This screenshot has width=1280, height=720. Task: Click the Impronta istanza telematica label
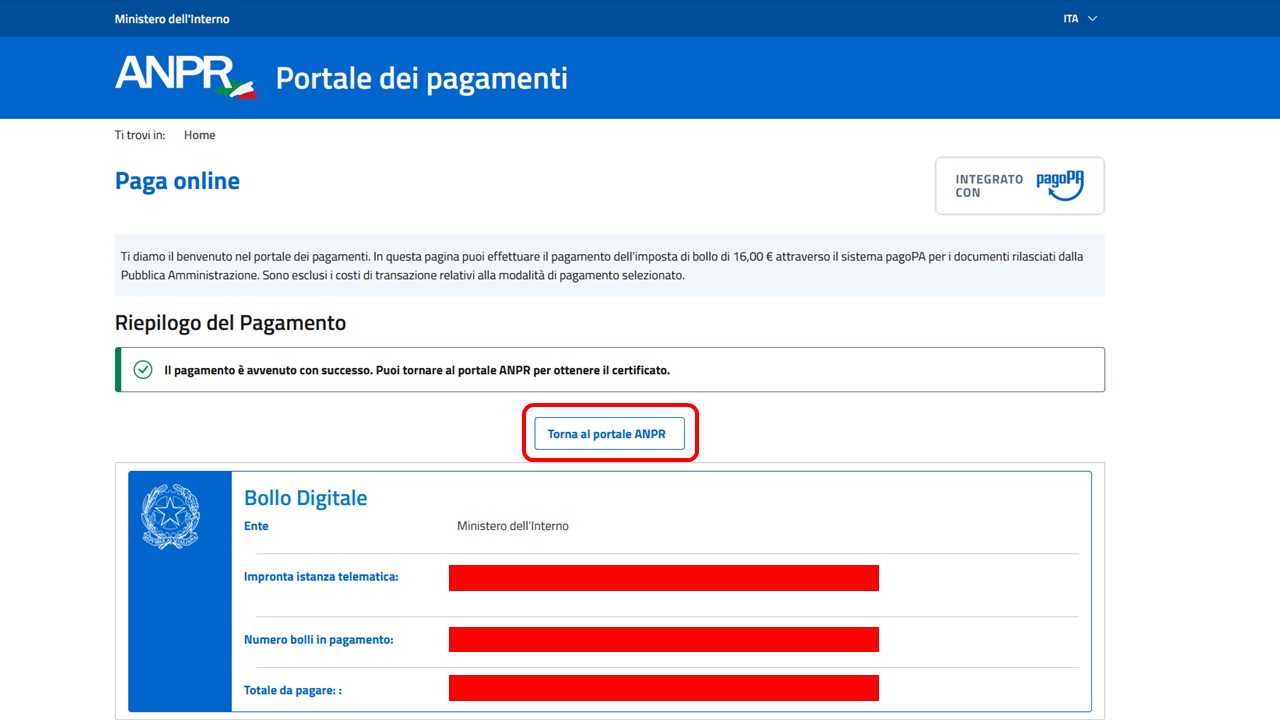pos(321,577)
